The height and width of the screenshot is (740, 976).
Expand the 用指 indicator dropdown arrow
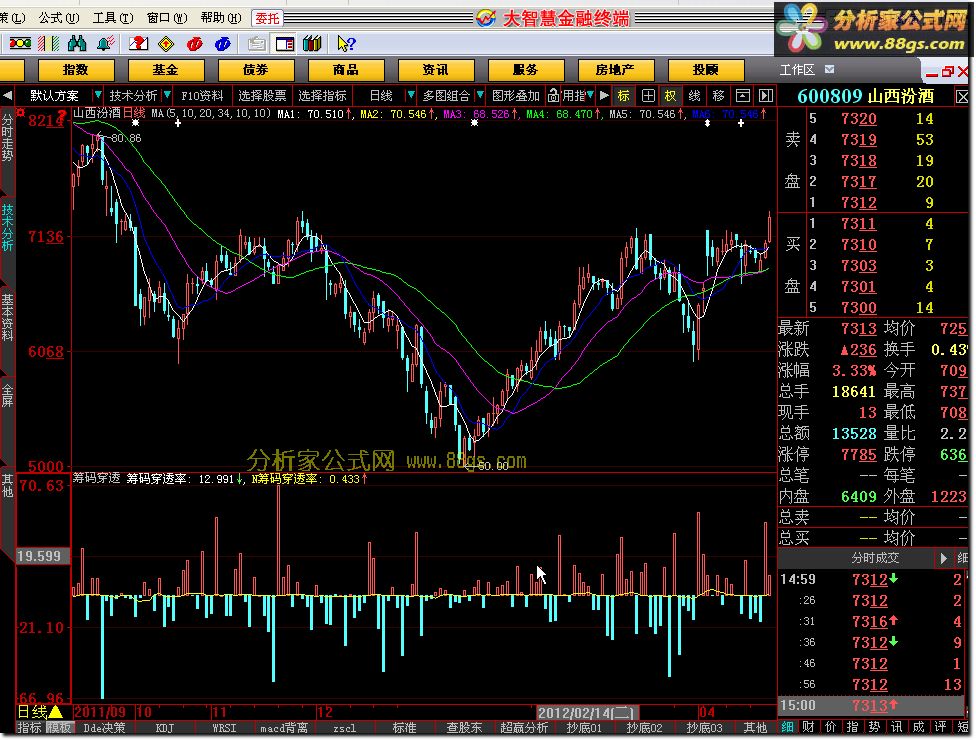(589, 96)
